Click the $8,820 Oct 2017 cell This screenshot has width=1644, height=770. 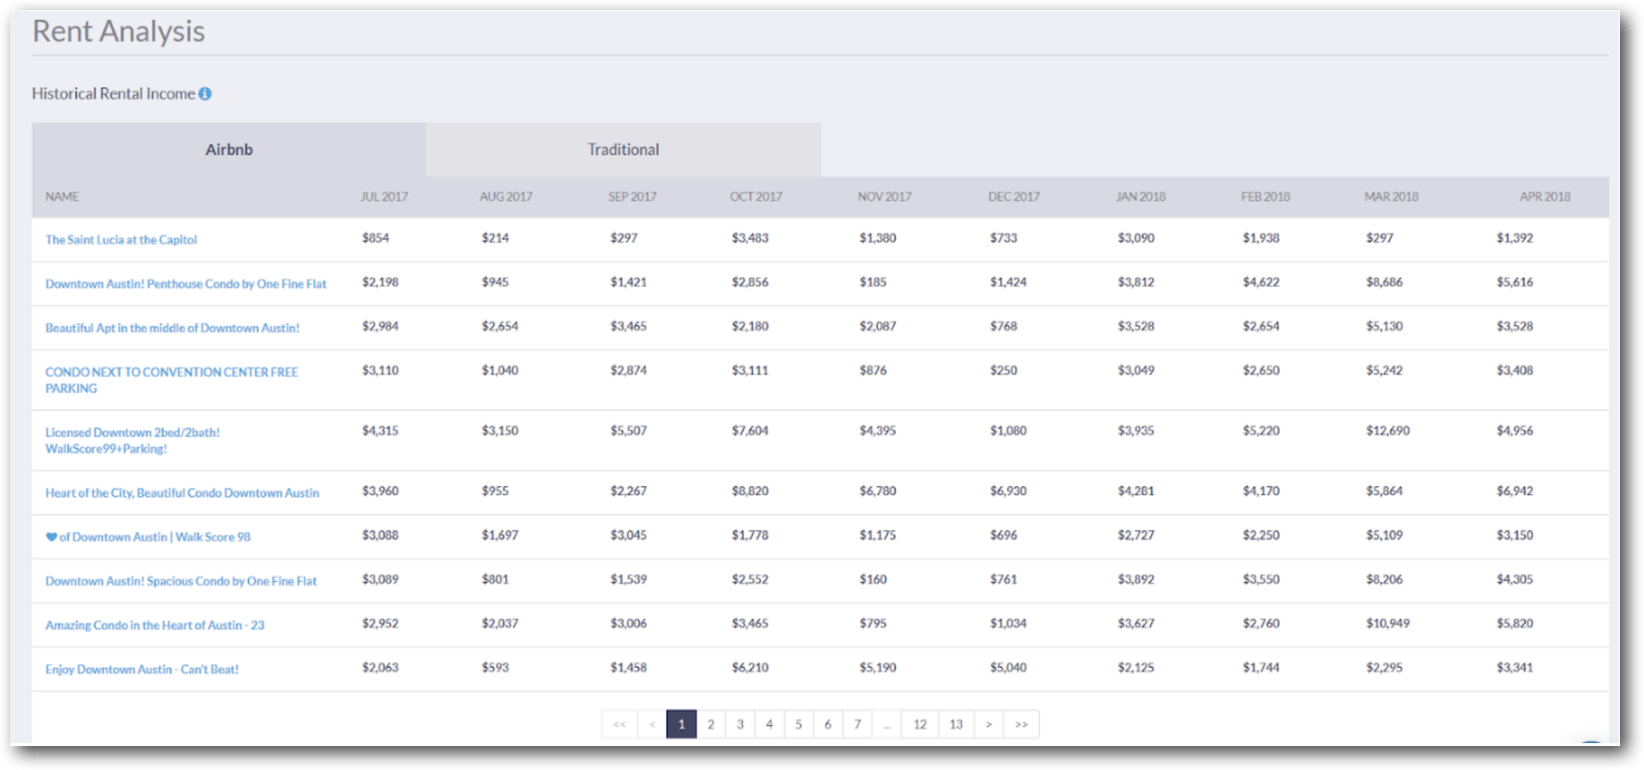point(750,491)
